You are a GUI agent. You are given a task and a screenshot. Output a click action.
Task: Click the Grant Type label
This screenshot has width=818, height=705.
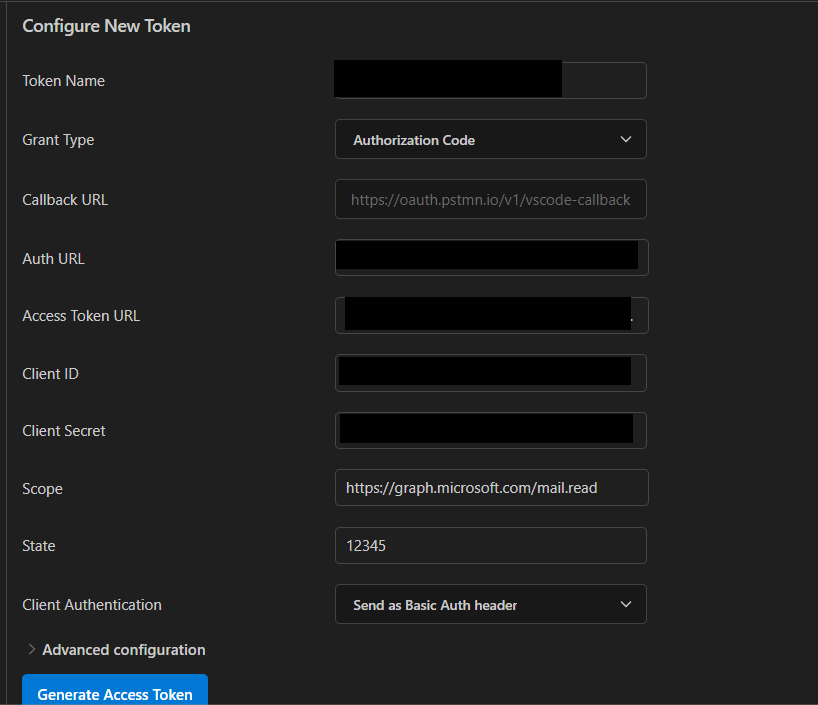tap(58, 140)
